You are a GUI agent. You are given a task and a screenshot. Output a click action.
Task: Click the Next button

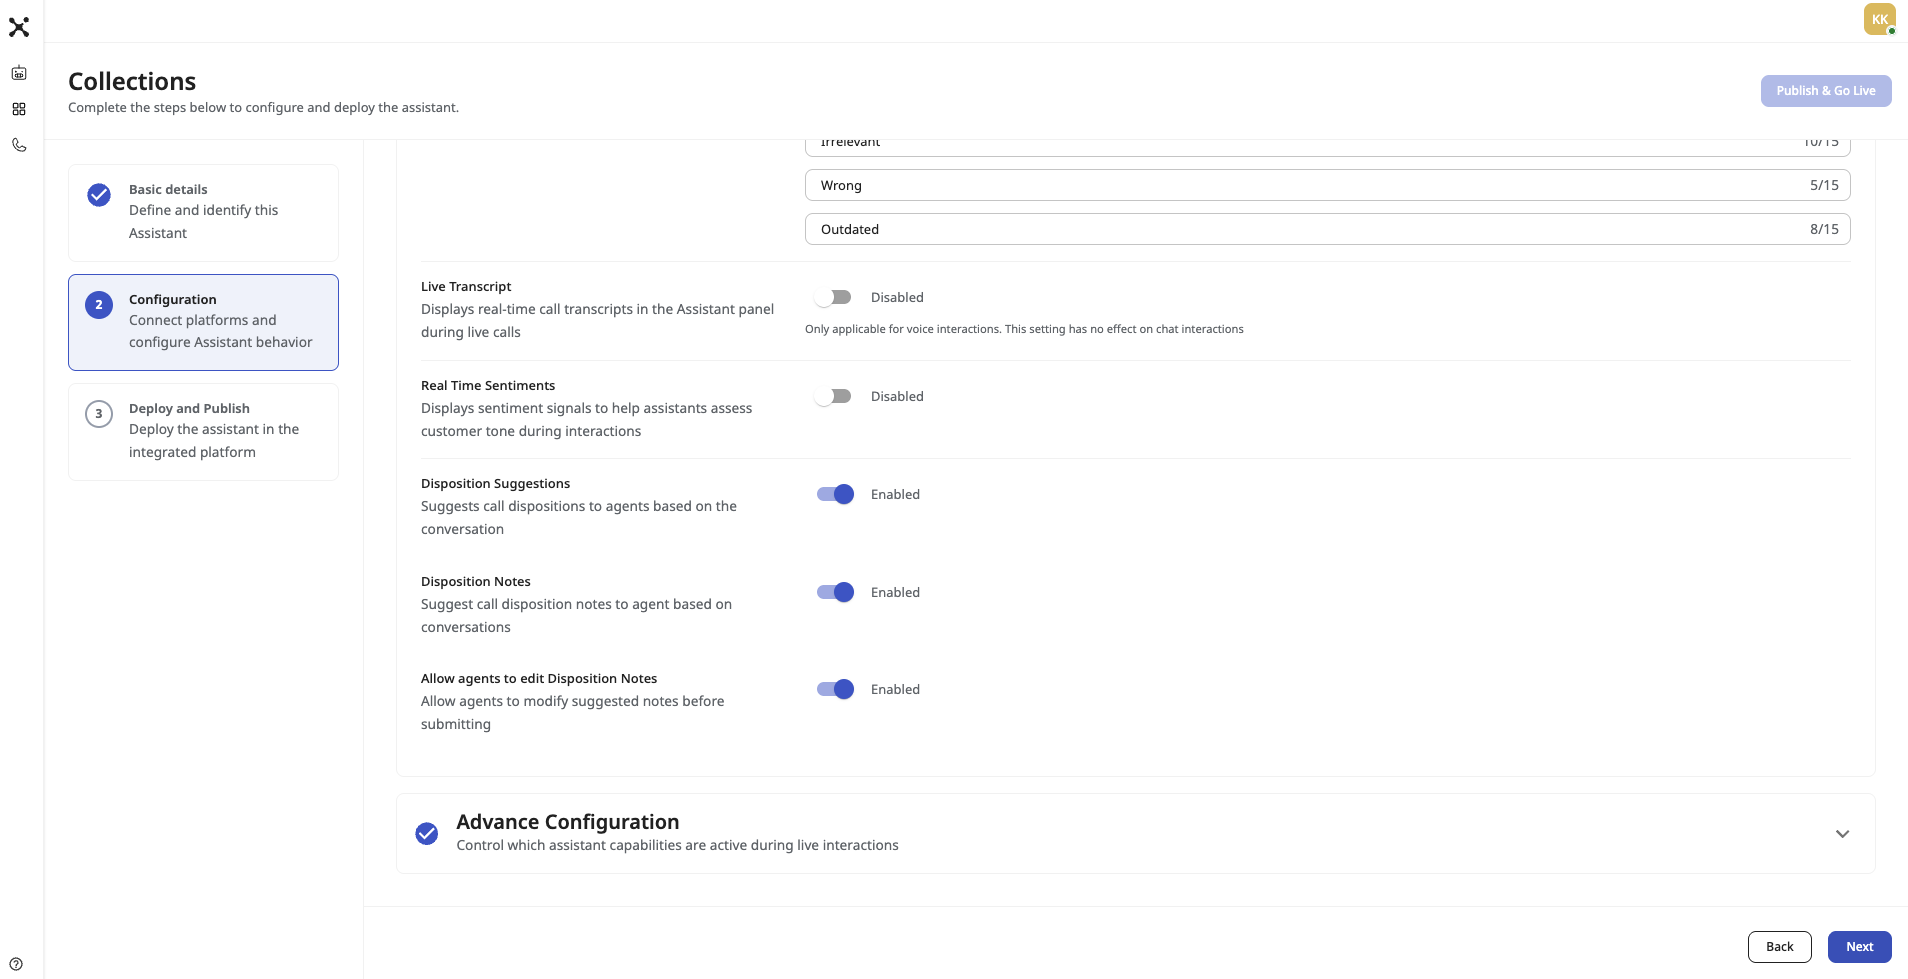pyautogui.click(x=1860, y=947)
